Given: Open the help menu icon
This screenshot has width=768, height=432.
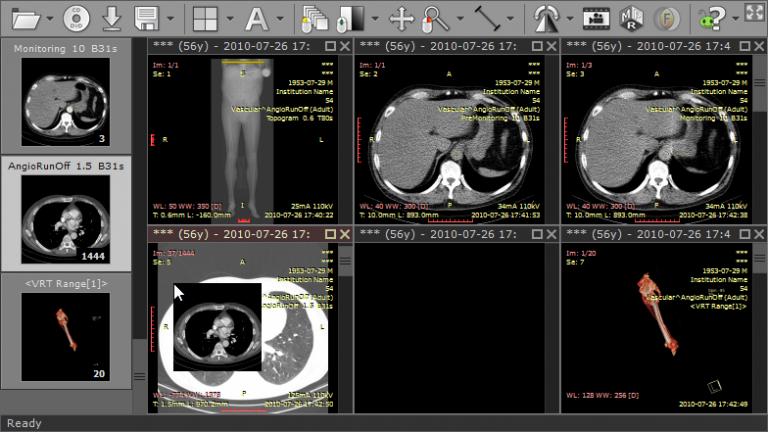Looking at the screenshot, I should (712, 17).
